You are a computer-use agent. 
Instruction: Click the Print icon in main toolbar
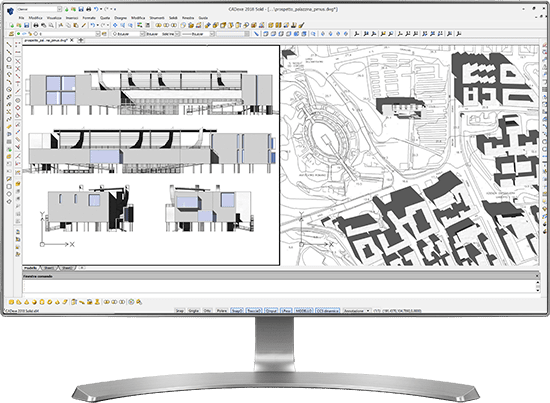pos(36,25)
